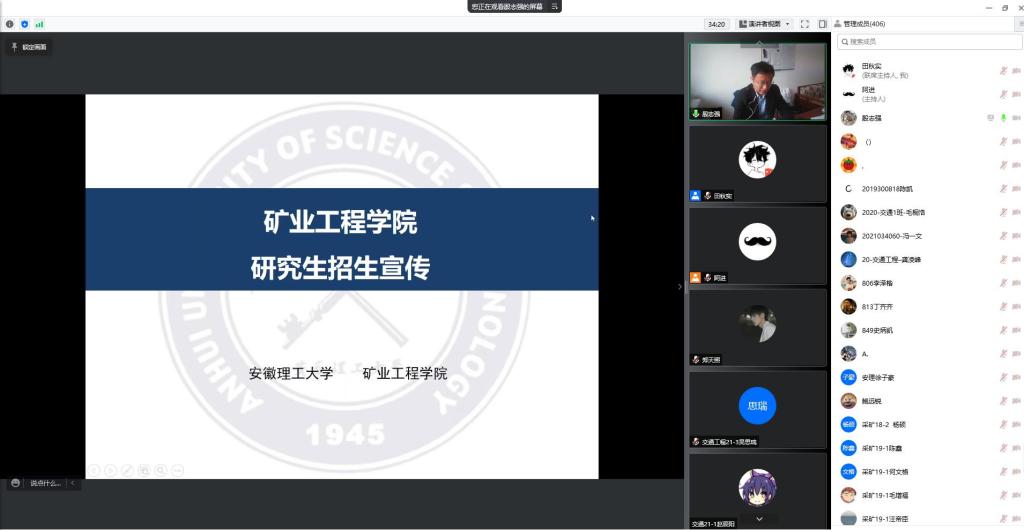This screenshot has height=530, width=1024.
Task: Toggle microphone for 阿进 in member list
Action: (x=1002, y=94)
